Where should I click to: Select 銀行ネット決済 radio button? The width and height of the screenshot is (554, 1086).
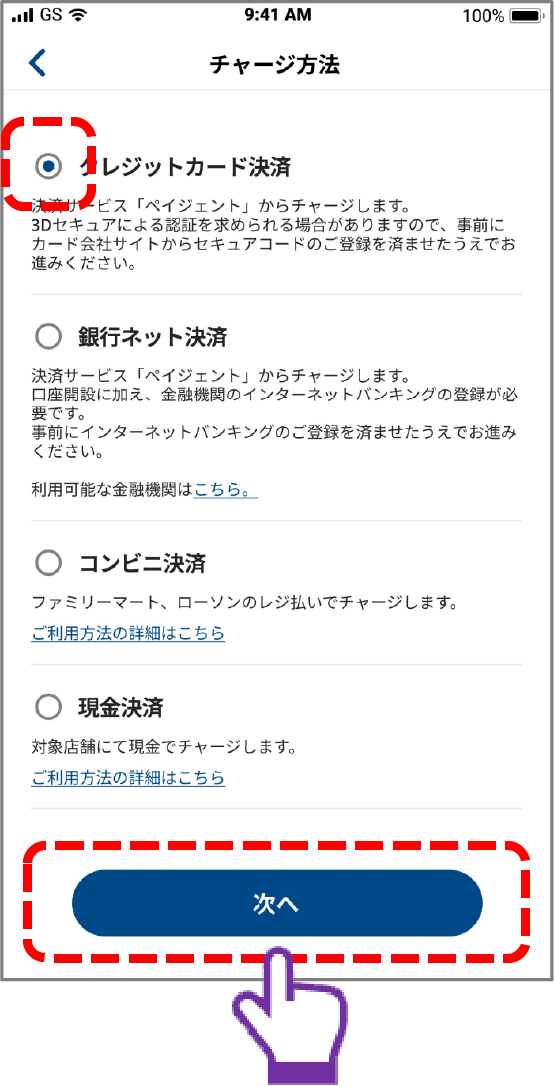[x=48, y=338]
